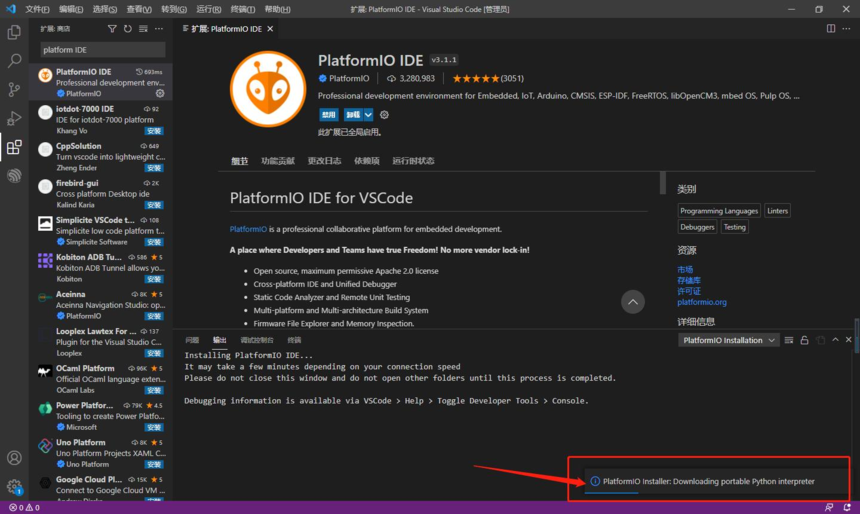Split the editor to the right
The image size is (860, 514).
(x=831, y=29)
